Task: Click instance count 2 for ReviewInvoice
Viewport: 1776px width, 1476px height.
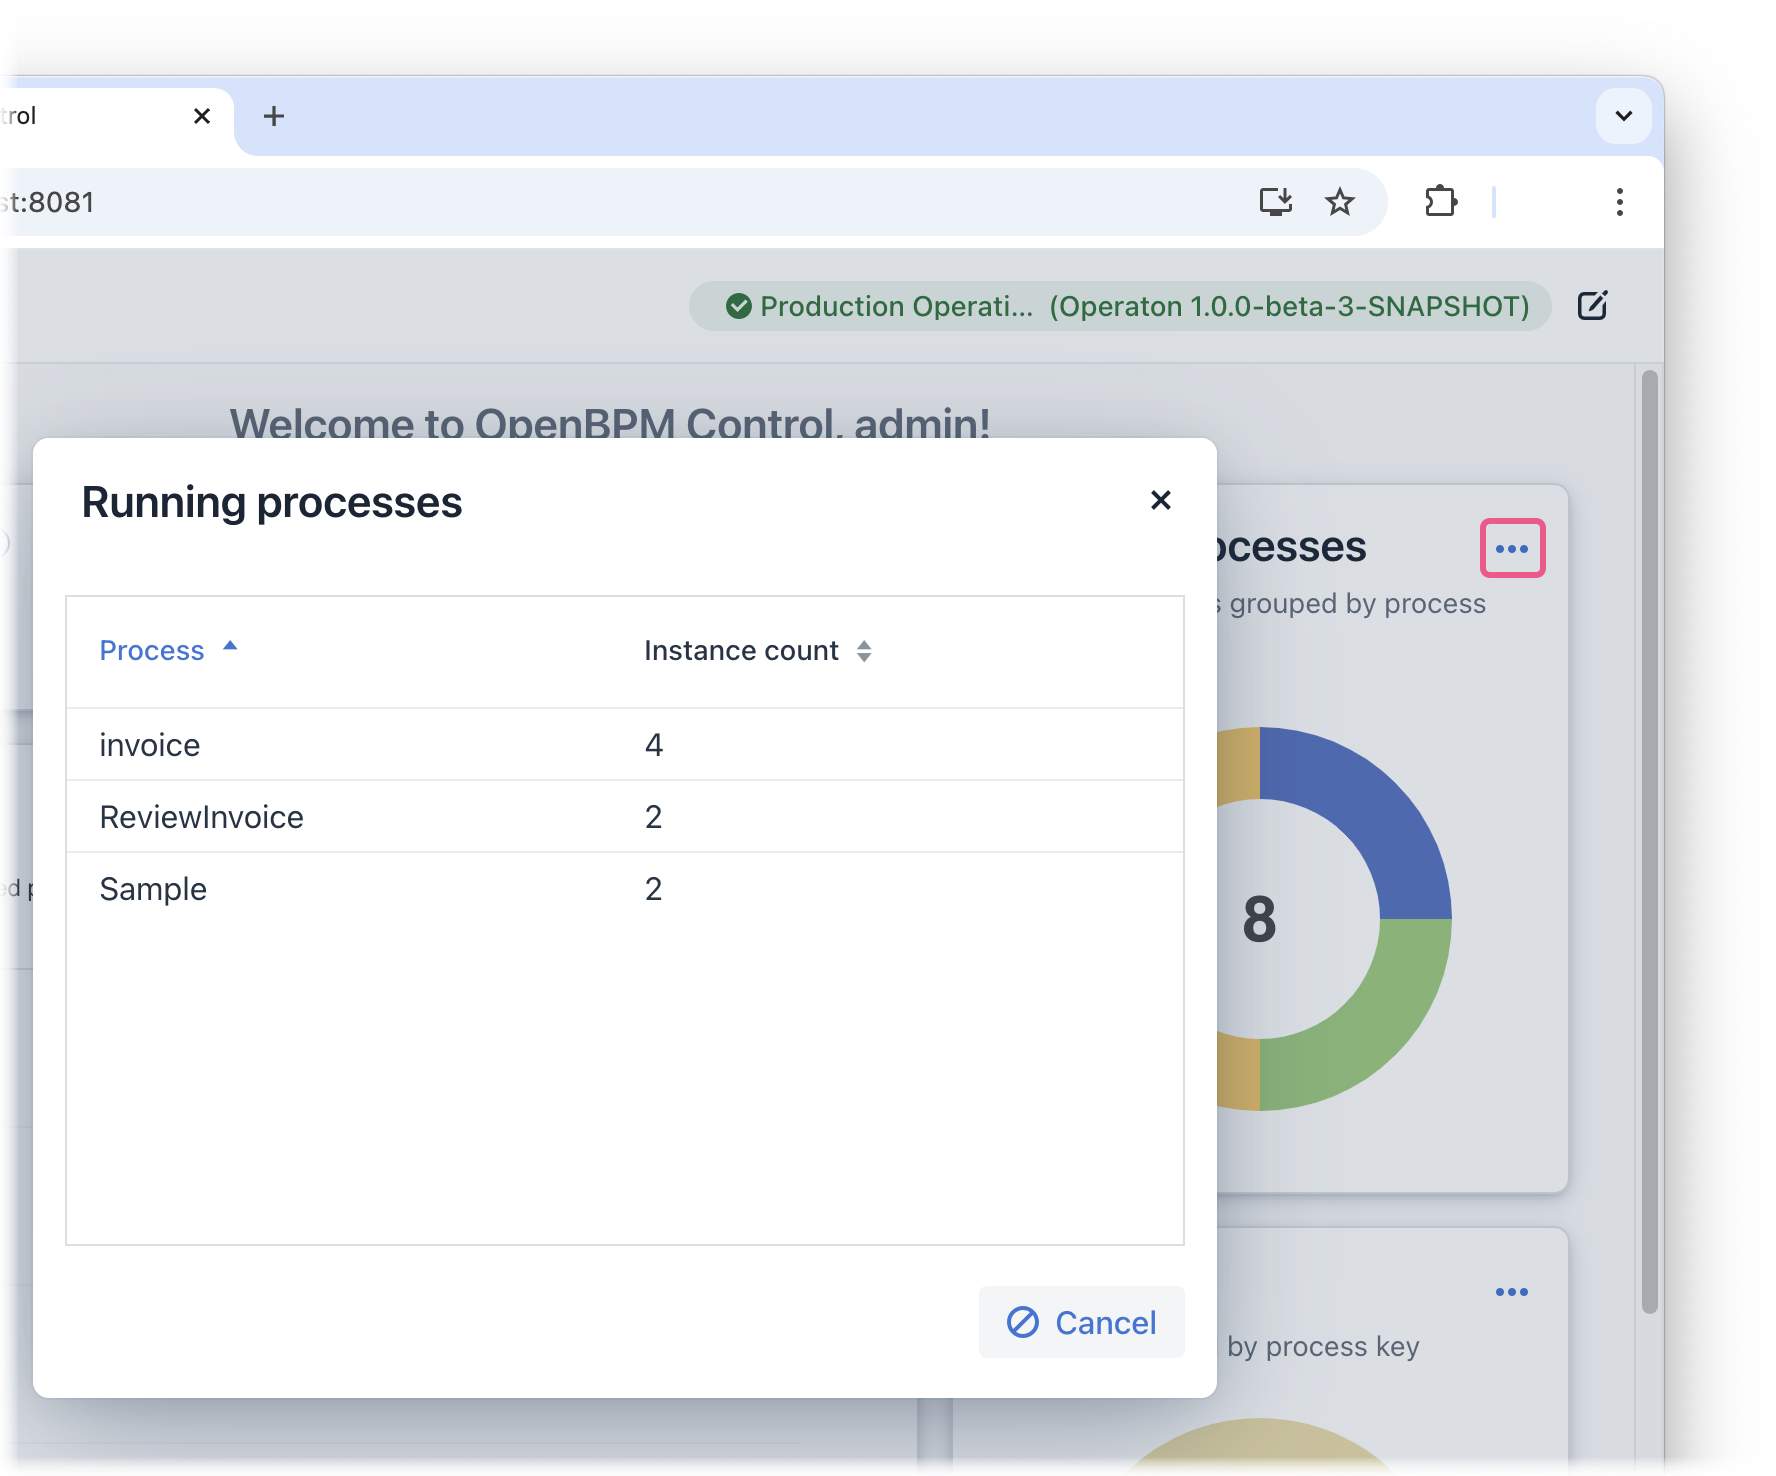Action: tap(654, 817)
